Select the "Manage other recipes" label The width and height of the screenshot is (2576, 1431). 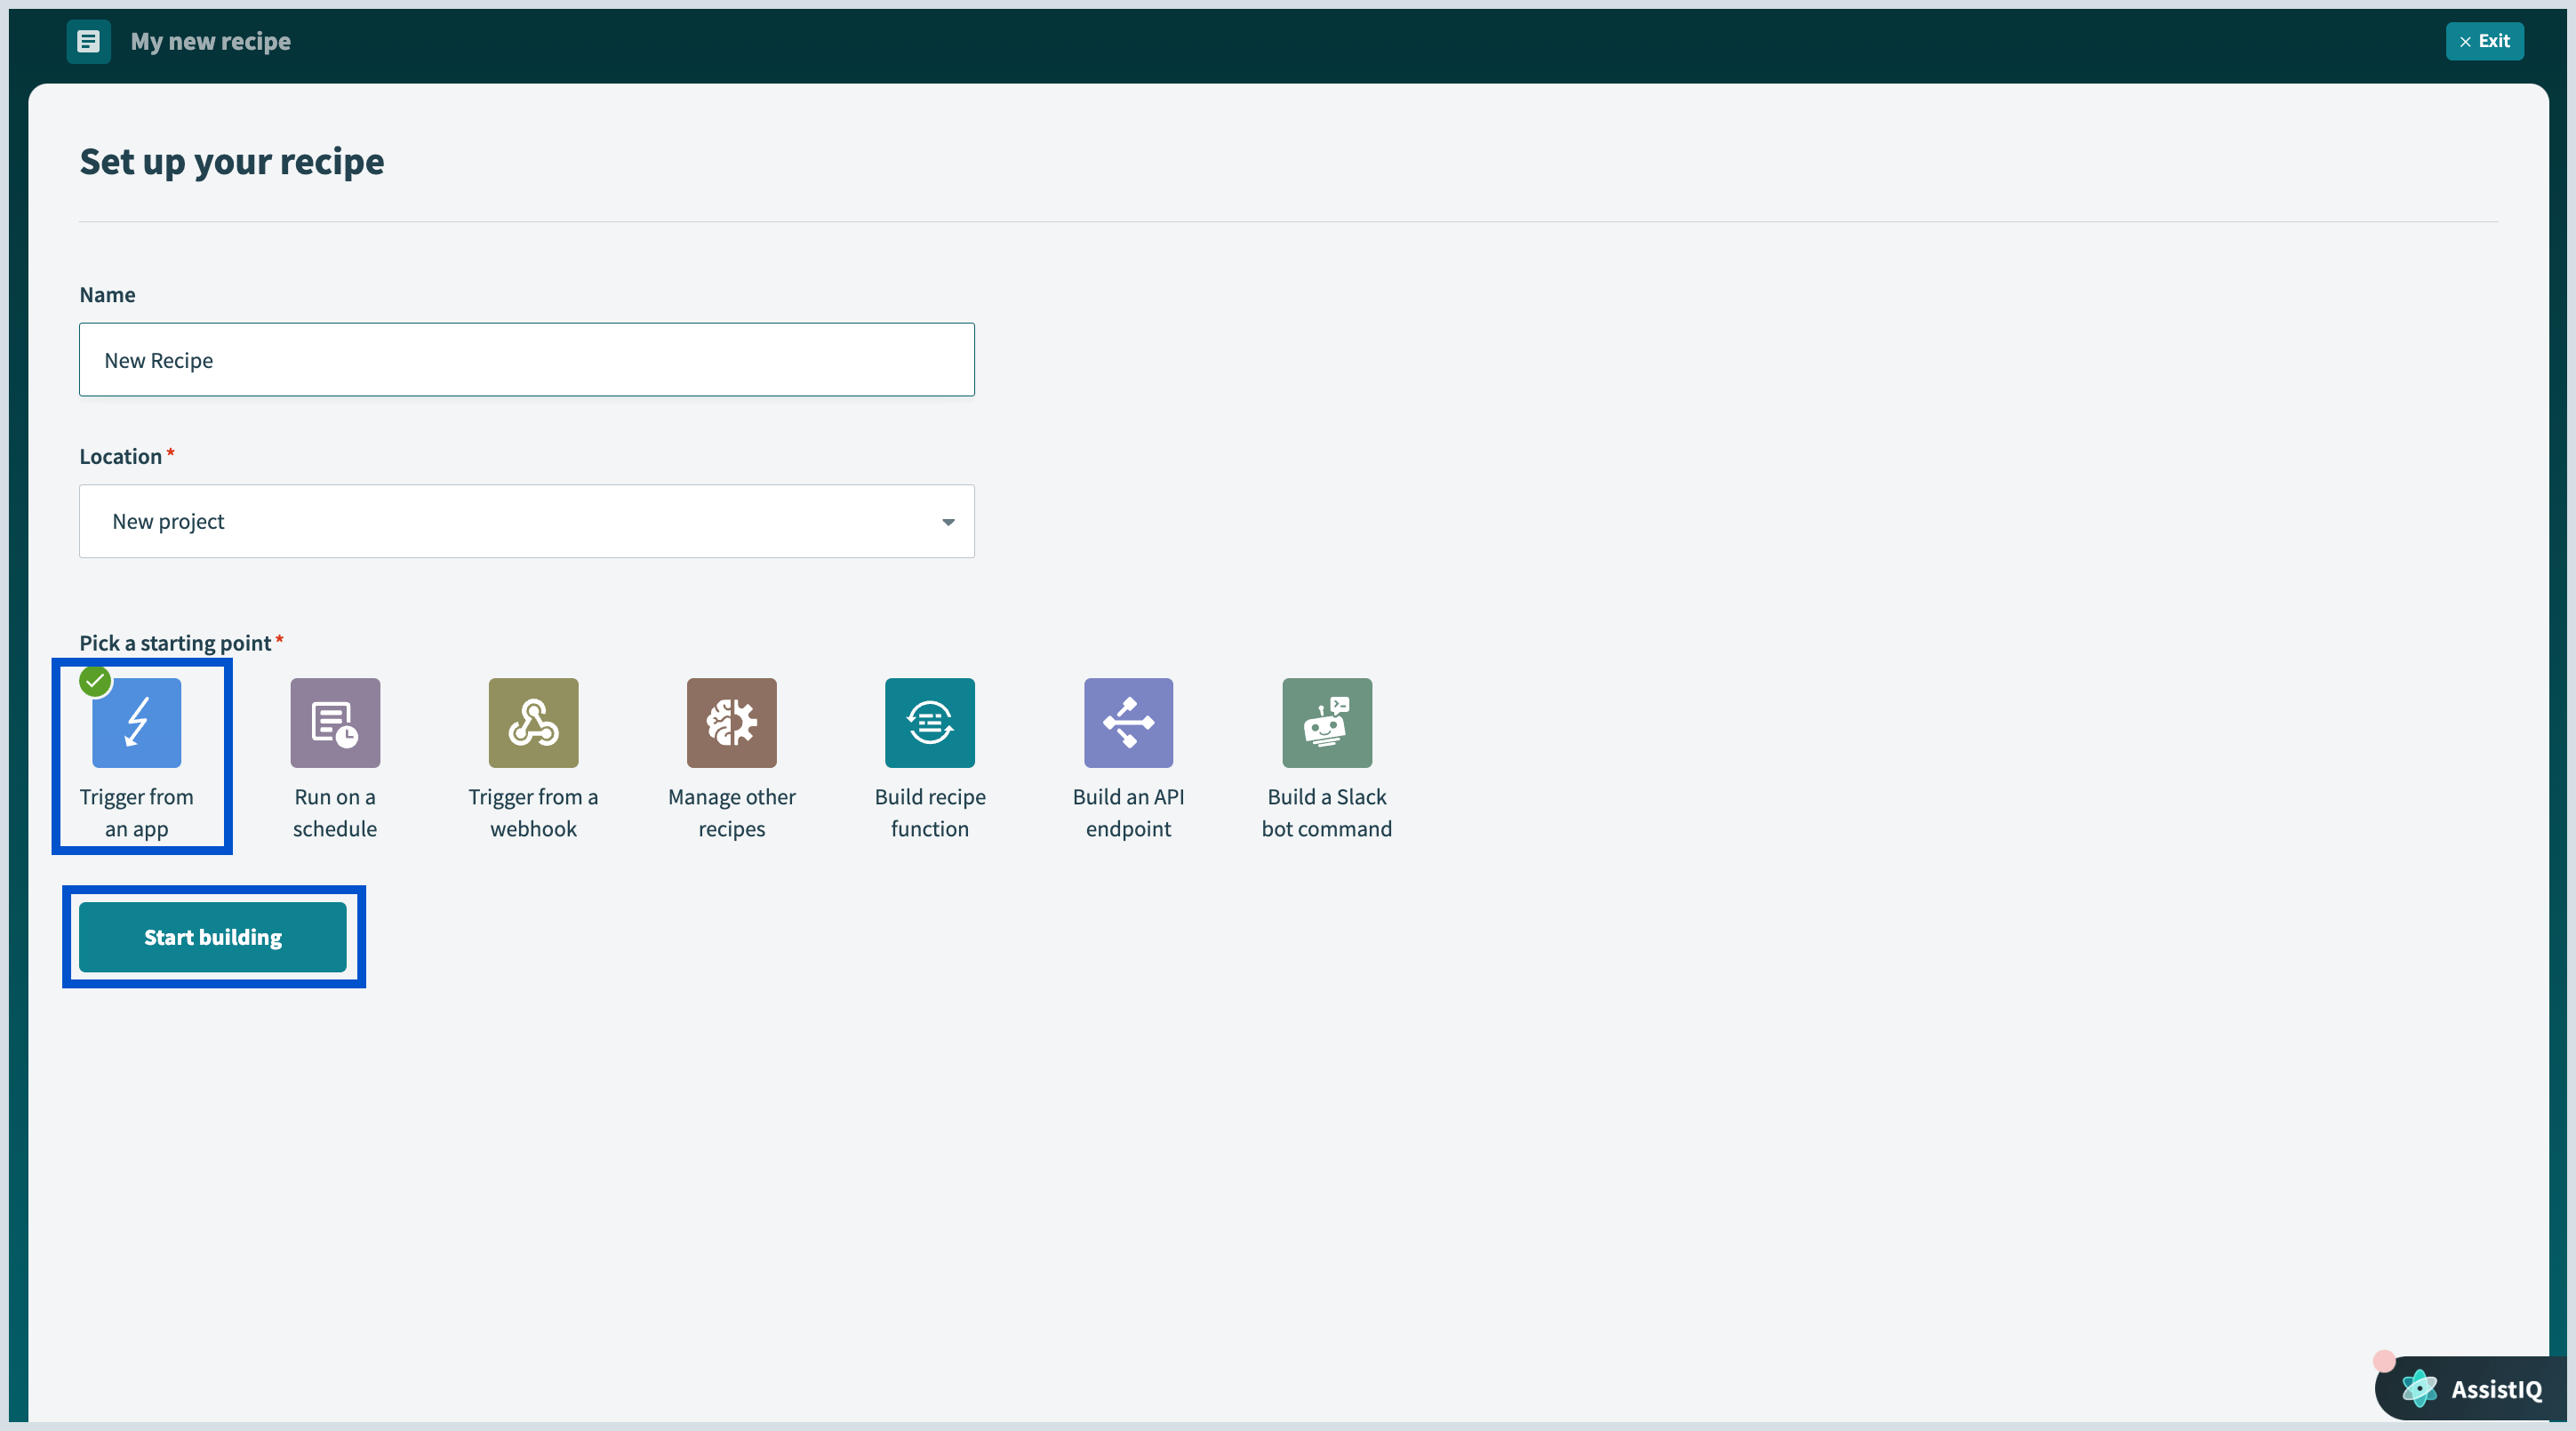point(731,813)
